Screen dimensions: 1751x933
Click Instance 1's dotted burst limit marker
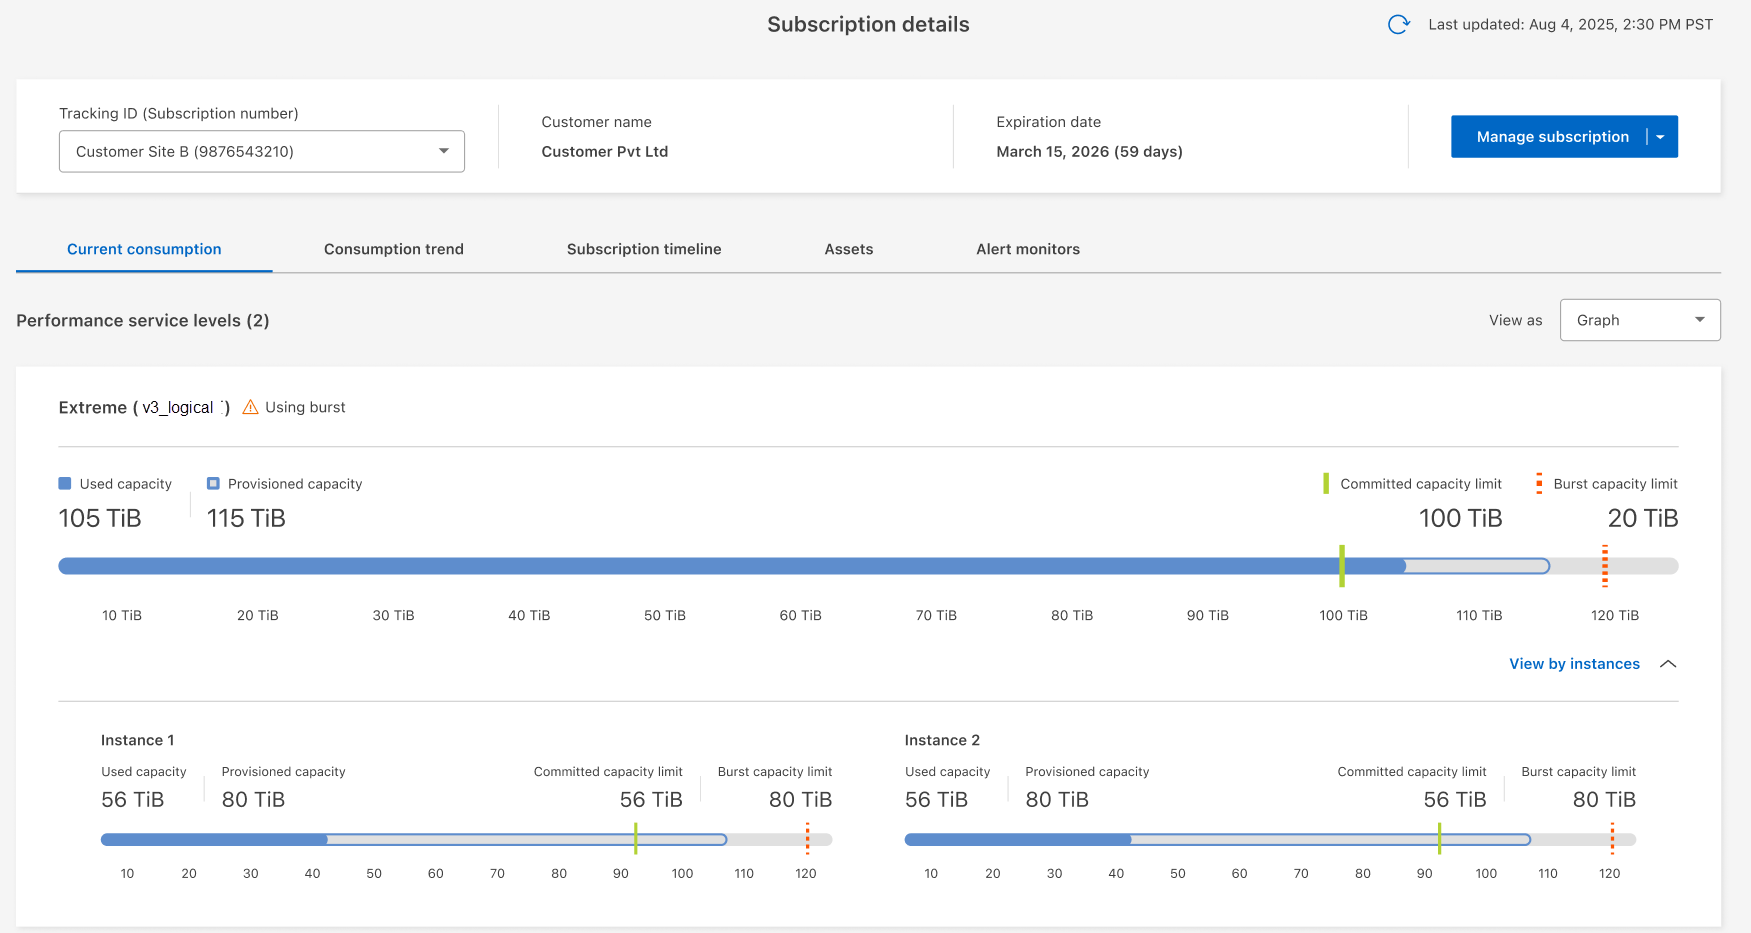pos(807,839)
